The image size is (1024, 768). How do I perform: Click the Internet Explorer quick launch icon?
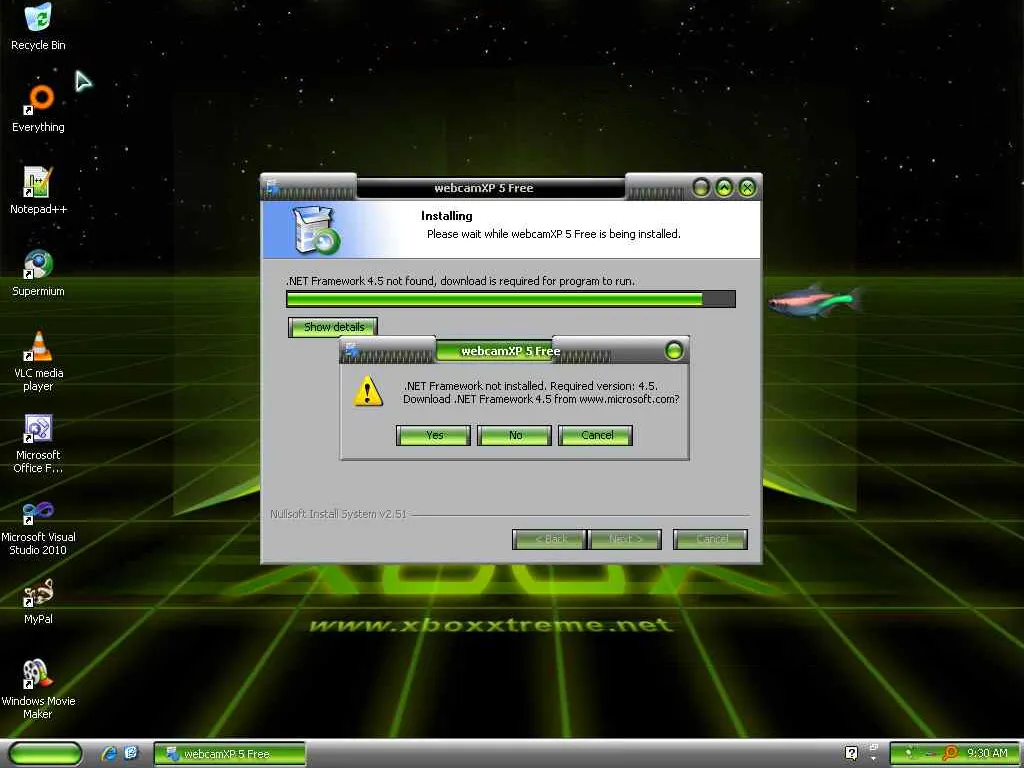pyautogui.click(x=109, y=753)
